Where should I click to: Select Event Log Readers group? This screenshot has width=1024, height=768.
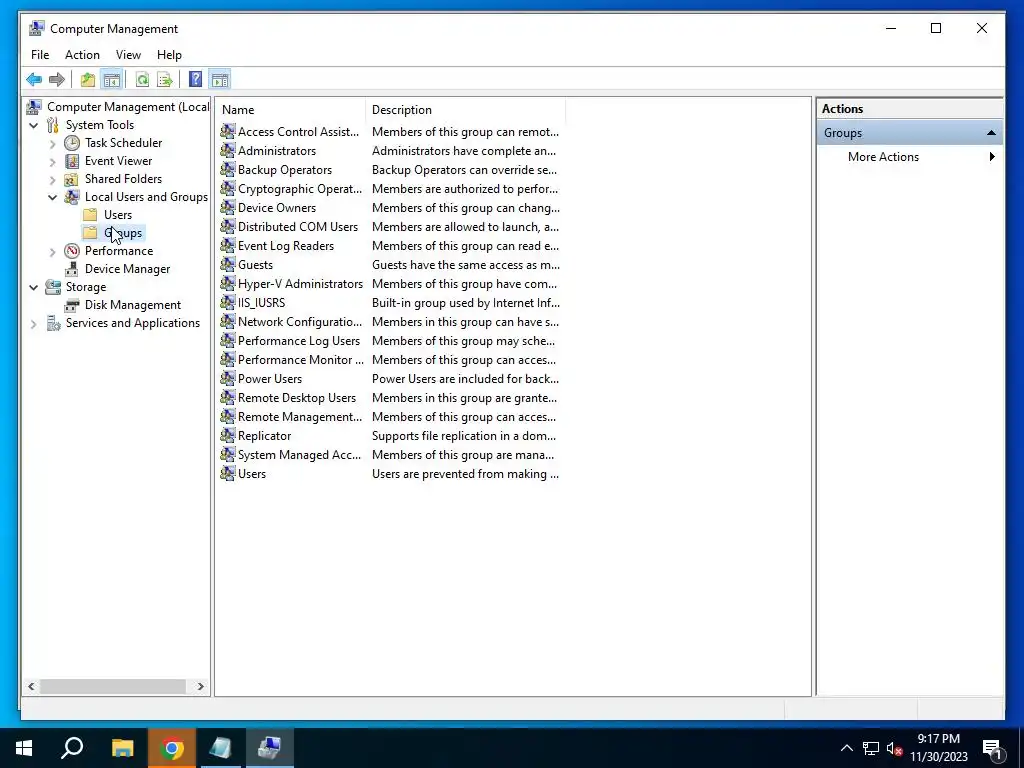pos(286,246)
